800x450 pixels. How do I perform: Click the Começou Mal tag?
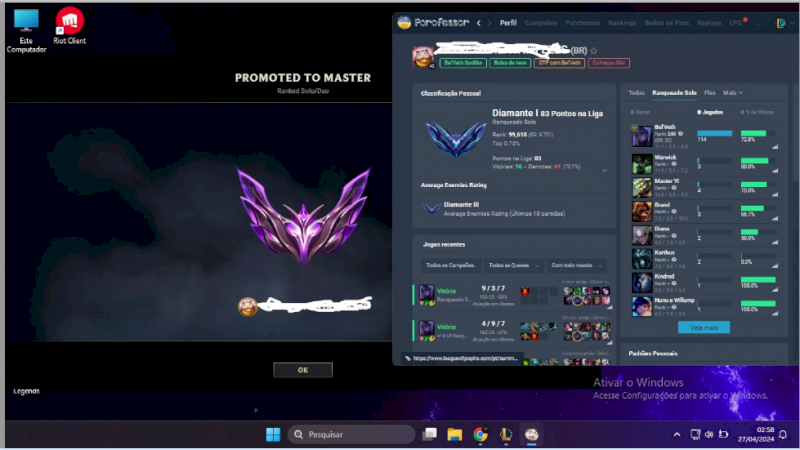(x=609, y=63)
